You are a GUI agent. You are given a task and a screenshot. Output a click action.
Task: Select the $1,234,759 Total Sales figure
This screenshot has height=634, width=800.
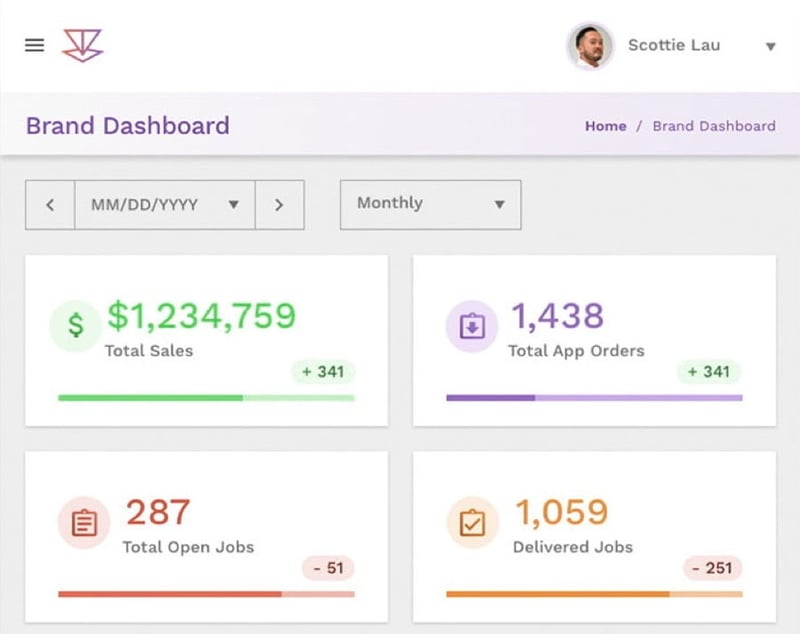point(201,316)
